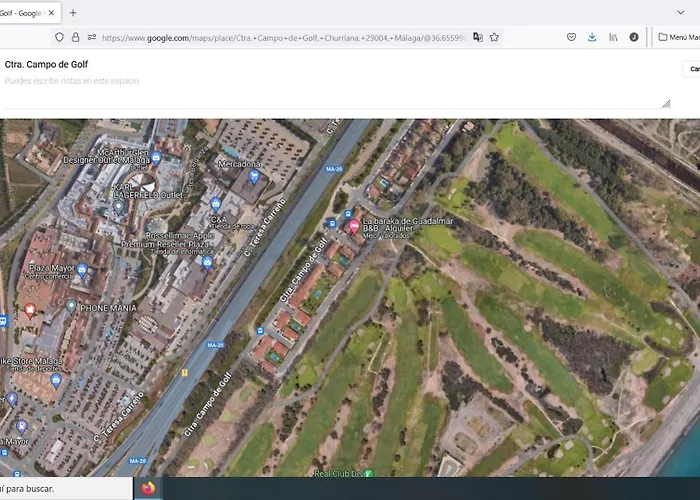
Task: Click the site security padlock icon
Action: click(x=75, y=37)
